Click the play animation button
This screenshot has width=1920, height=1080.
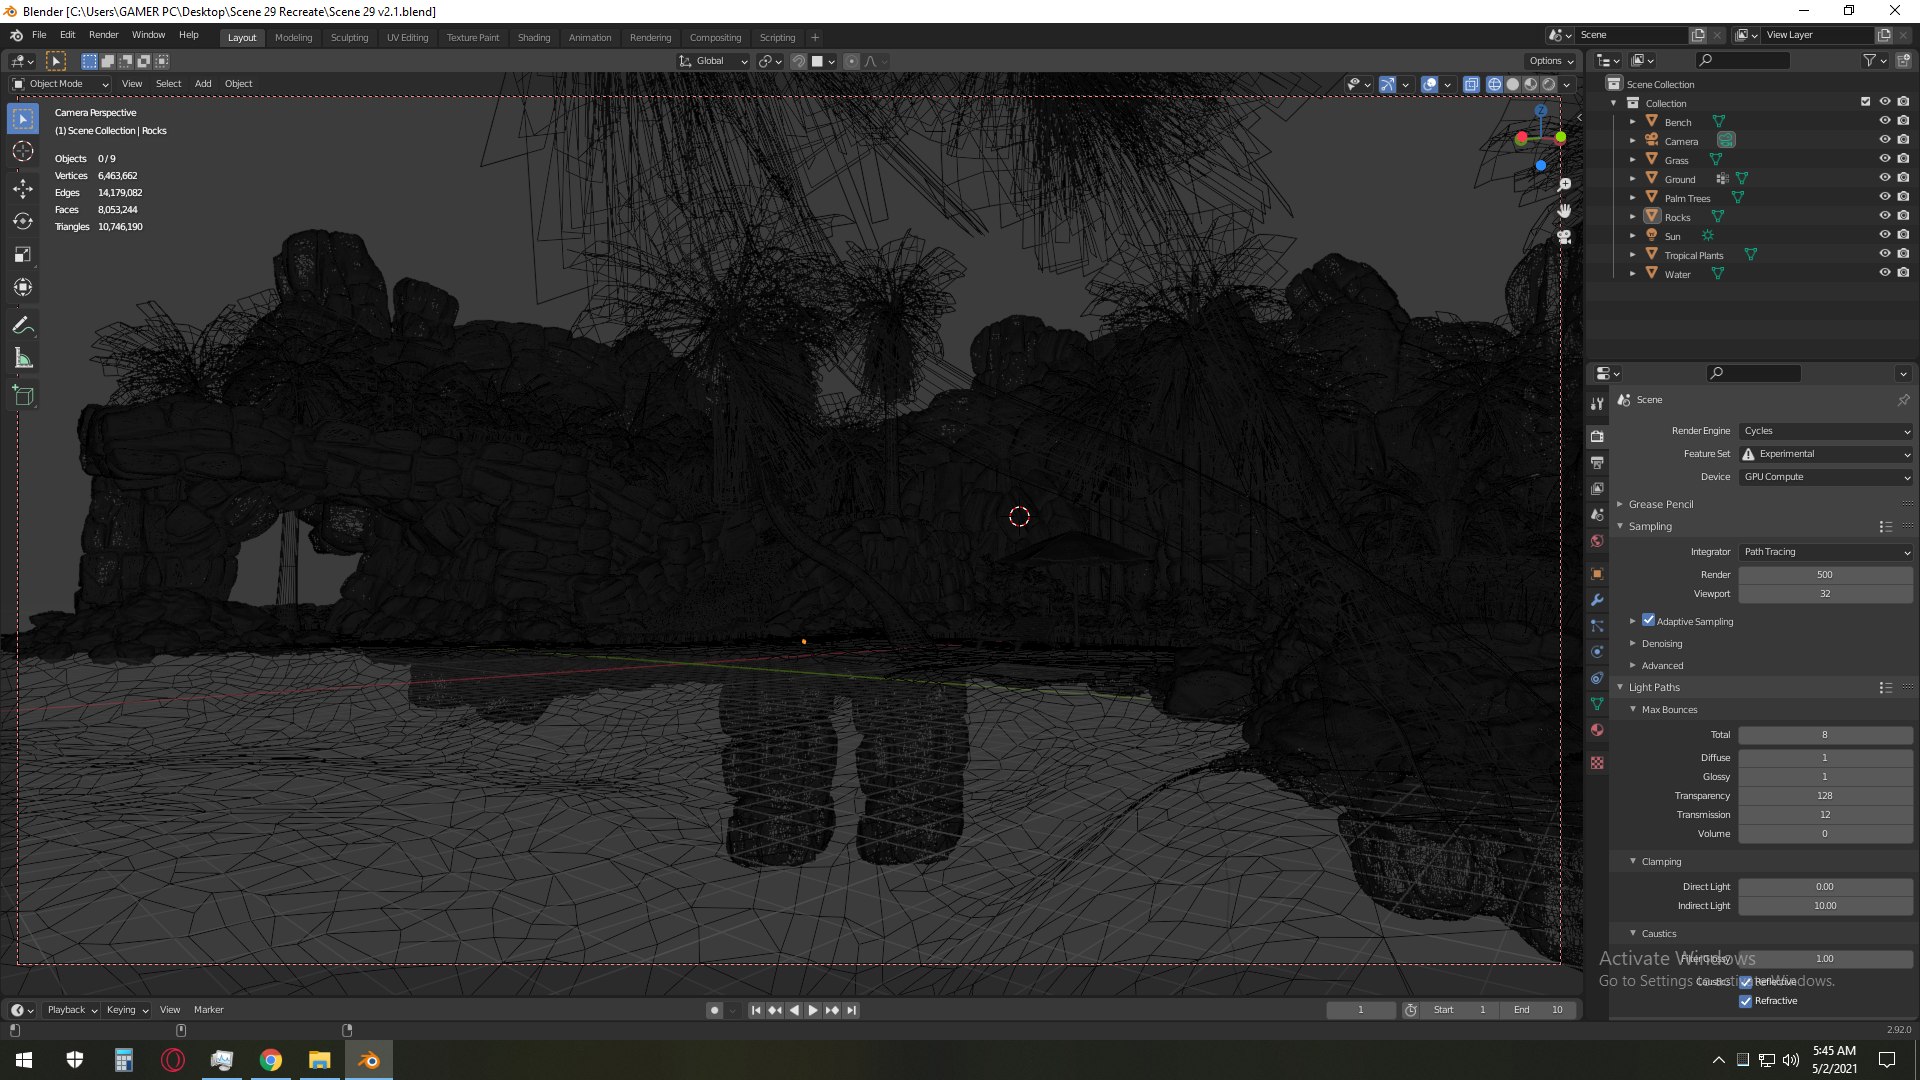813,1010
